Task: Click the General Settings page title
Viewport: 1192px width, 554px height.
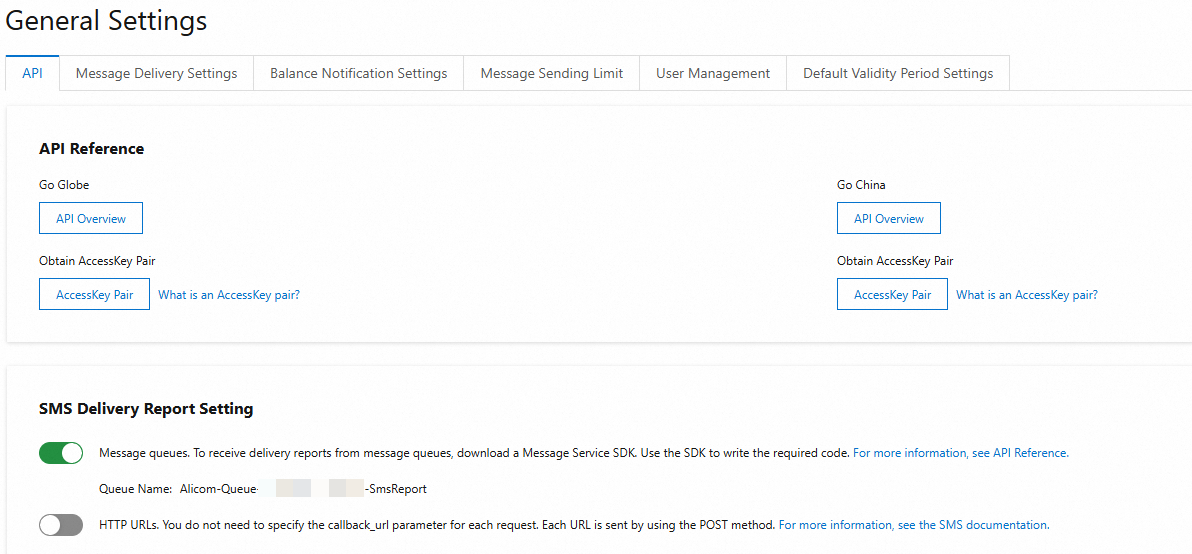Action: [107, 21]
